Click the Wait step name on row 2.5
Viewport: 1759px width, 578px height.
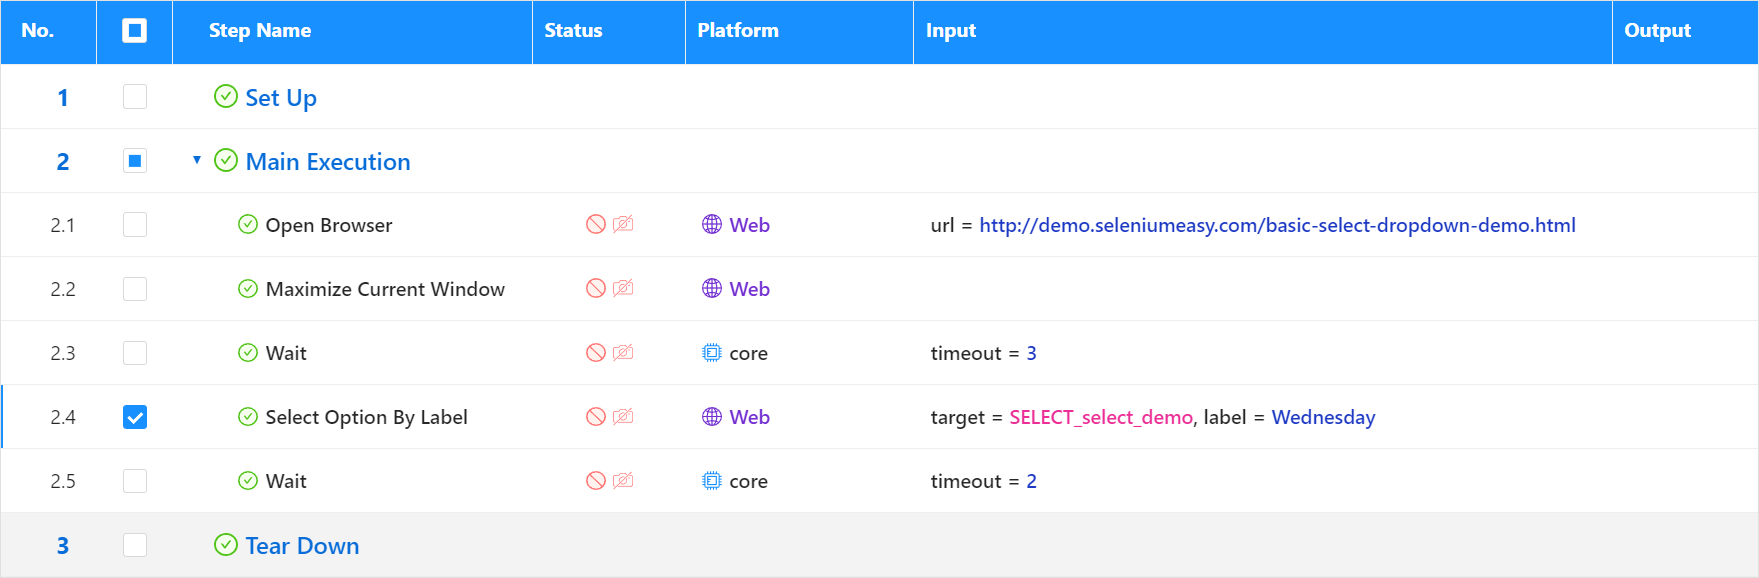click(286, 481)
